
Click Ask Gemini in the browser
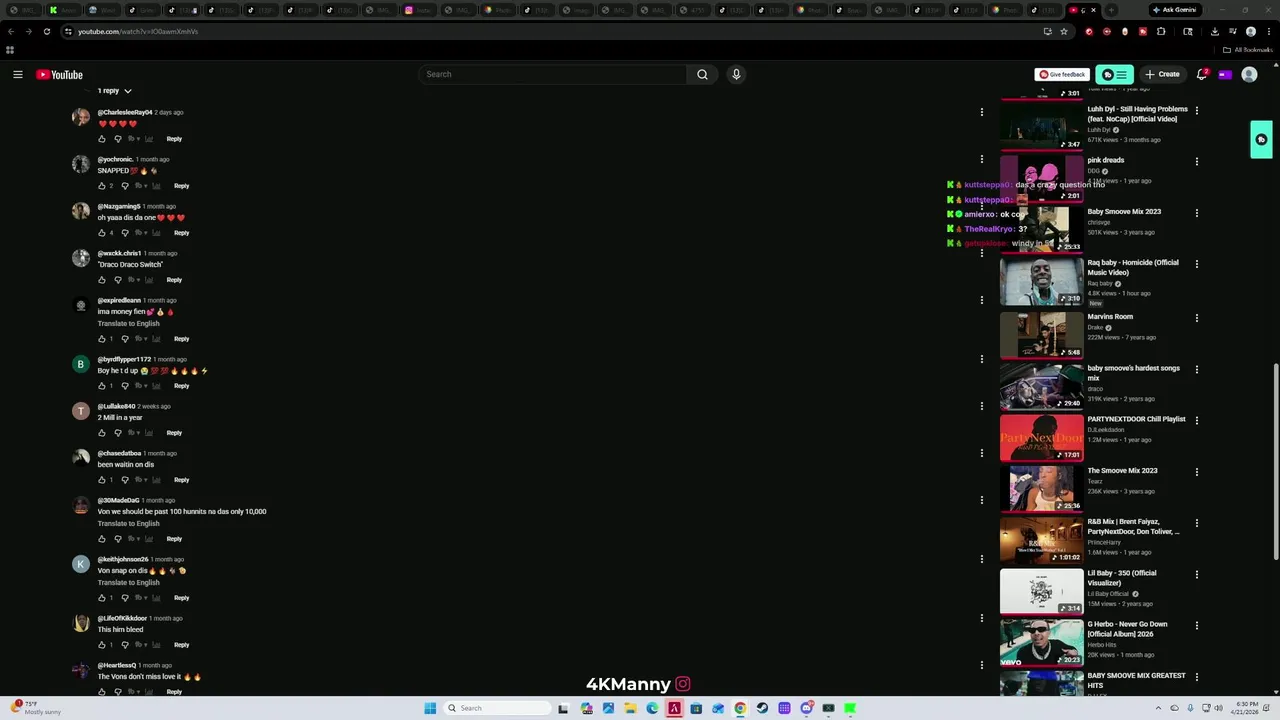click(x=1174, y=10)
